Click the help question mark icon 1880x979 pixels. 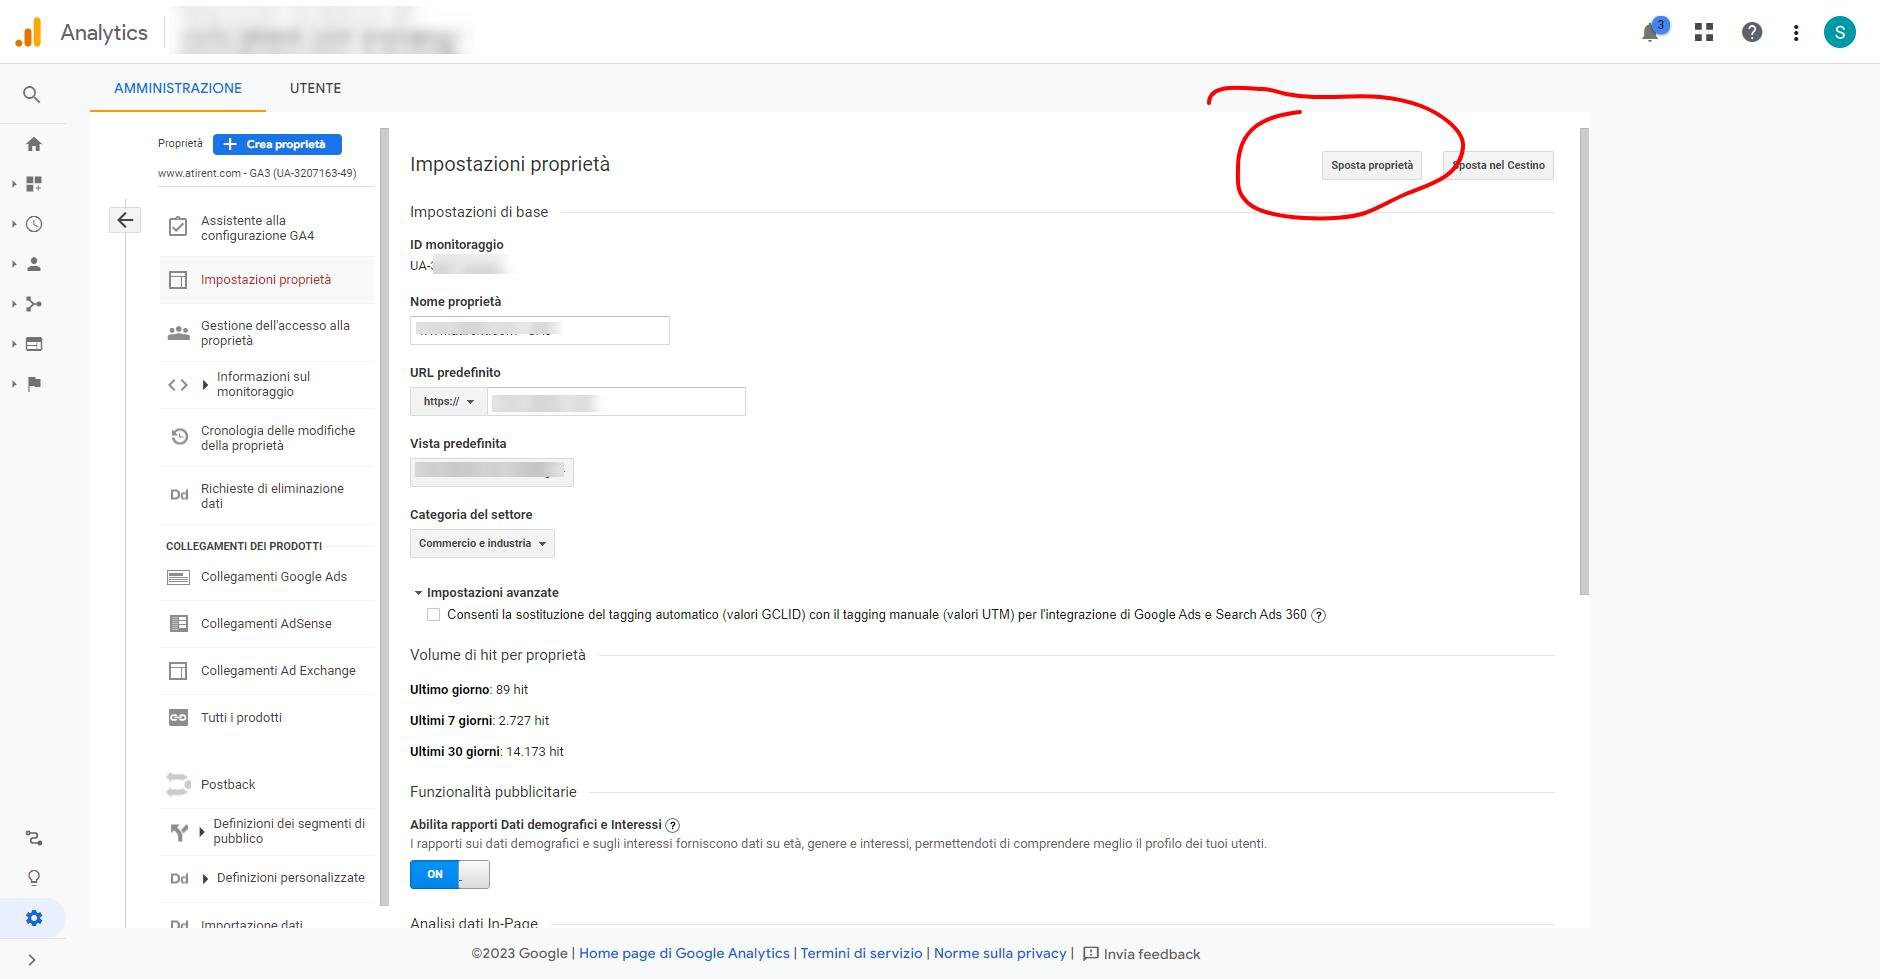pyautogui.click(x=1752, y=32)
